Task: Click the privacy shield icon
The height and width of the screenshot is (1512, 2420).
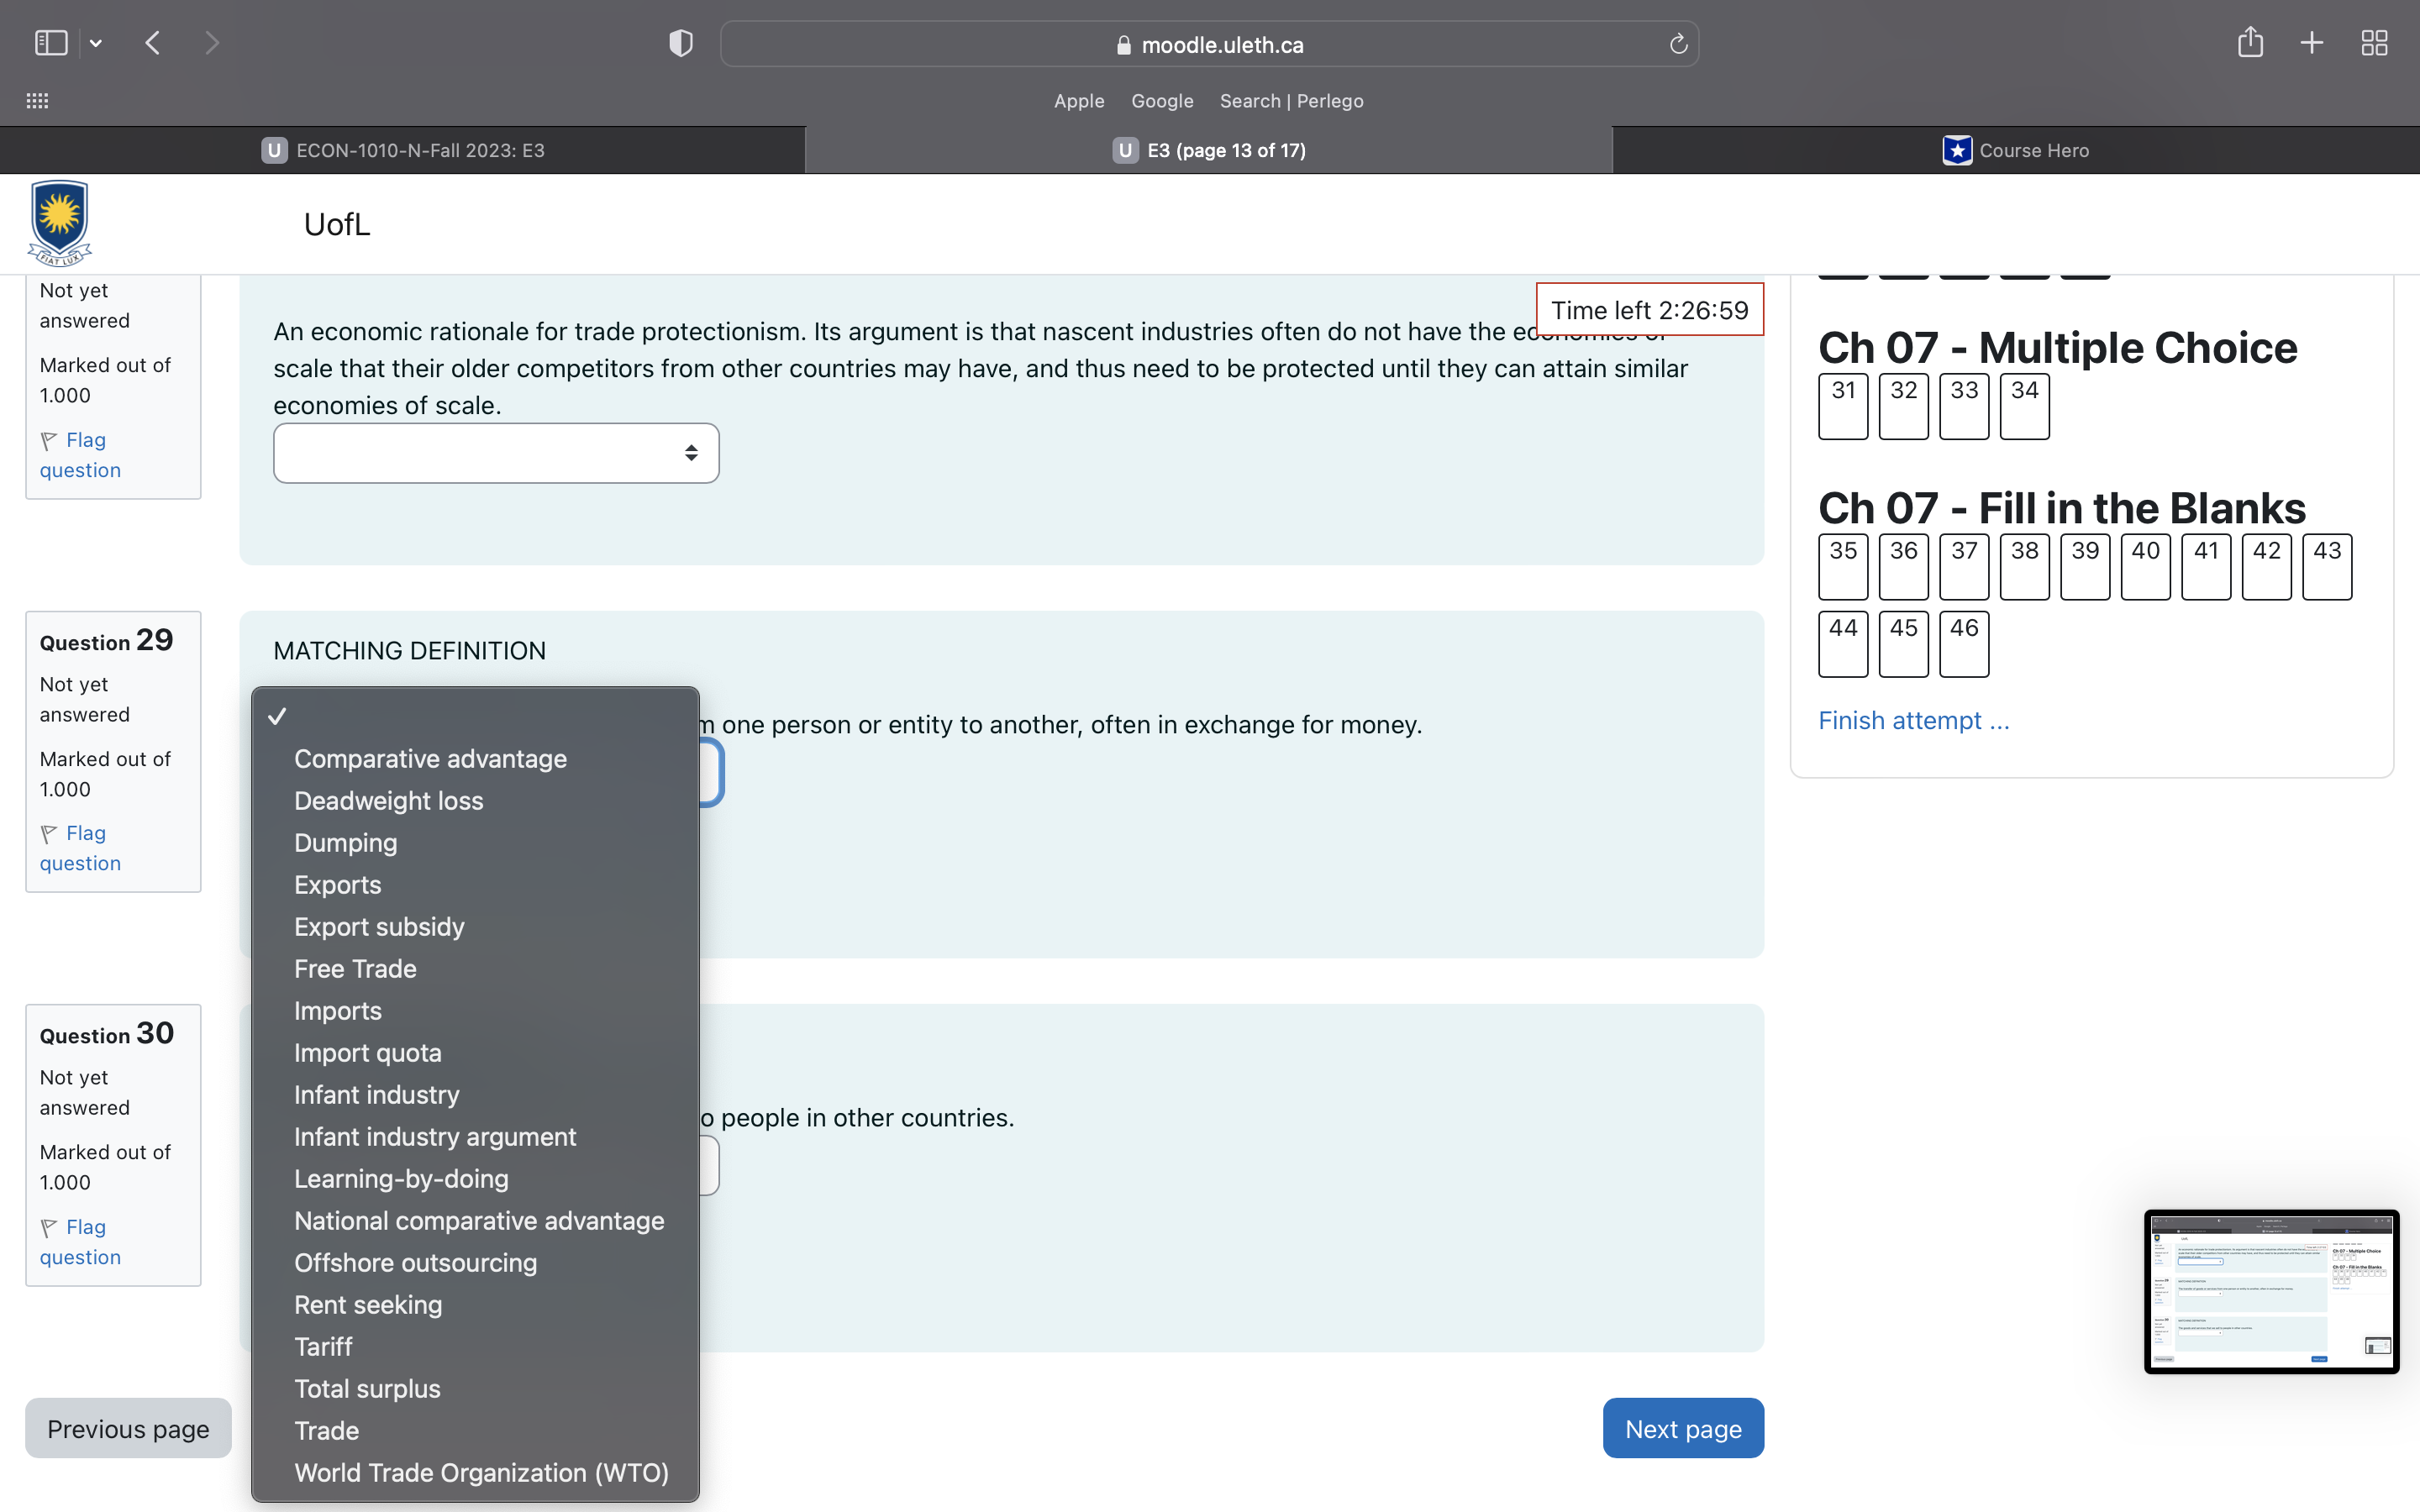Action: coord(680,43)
